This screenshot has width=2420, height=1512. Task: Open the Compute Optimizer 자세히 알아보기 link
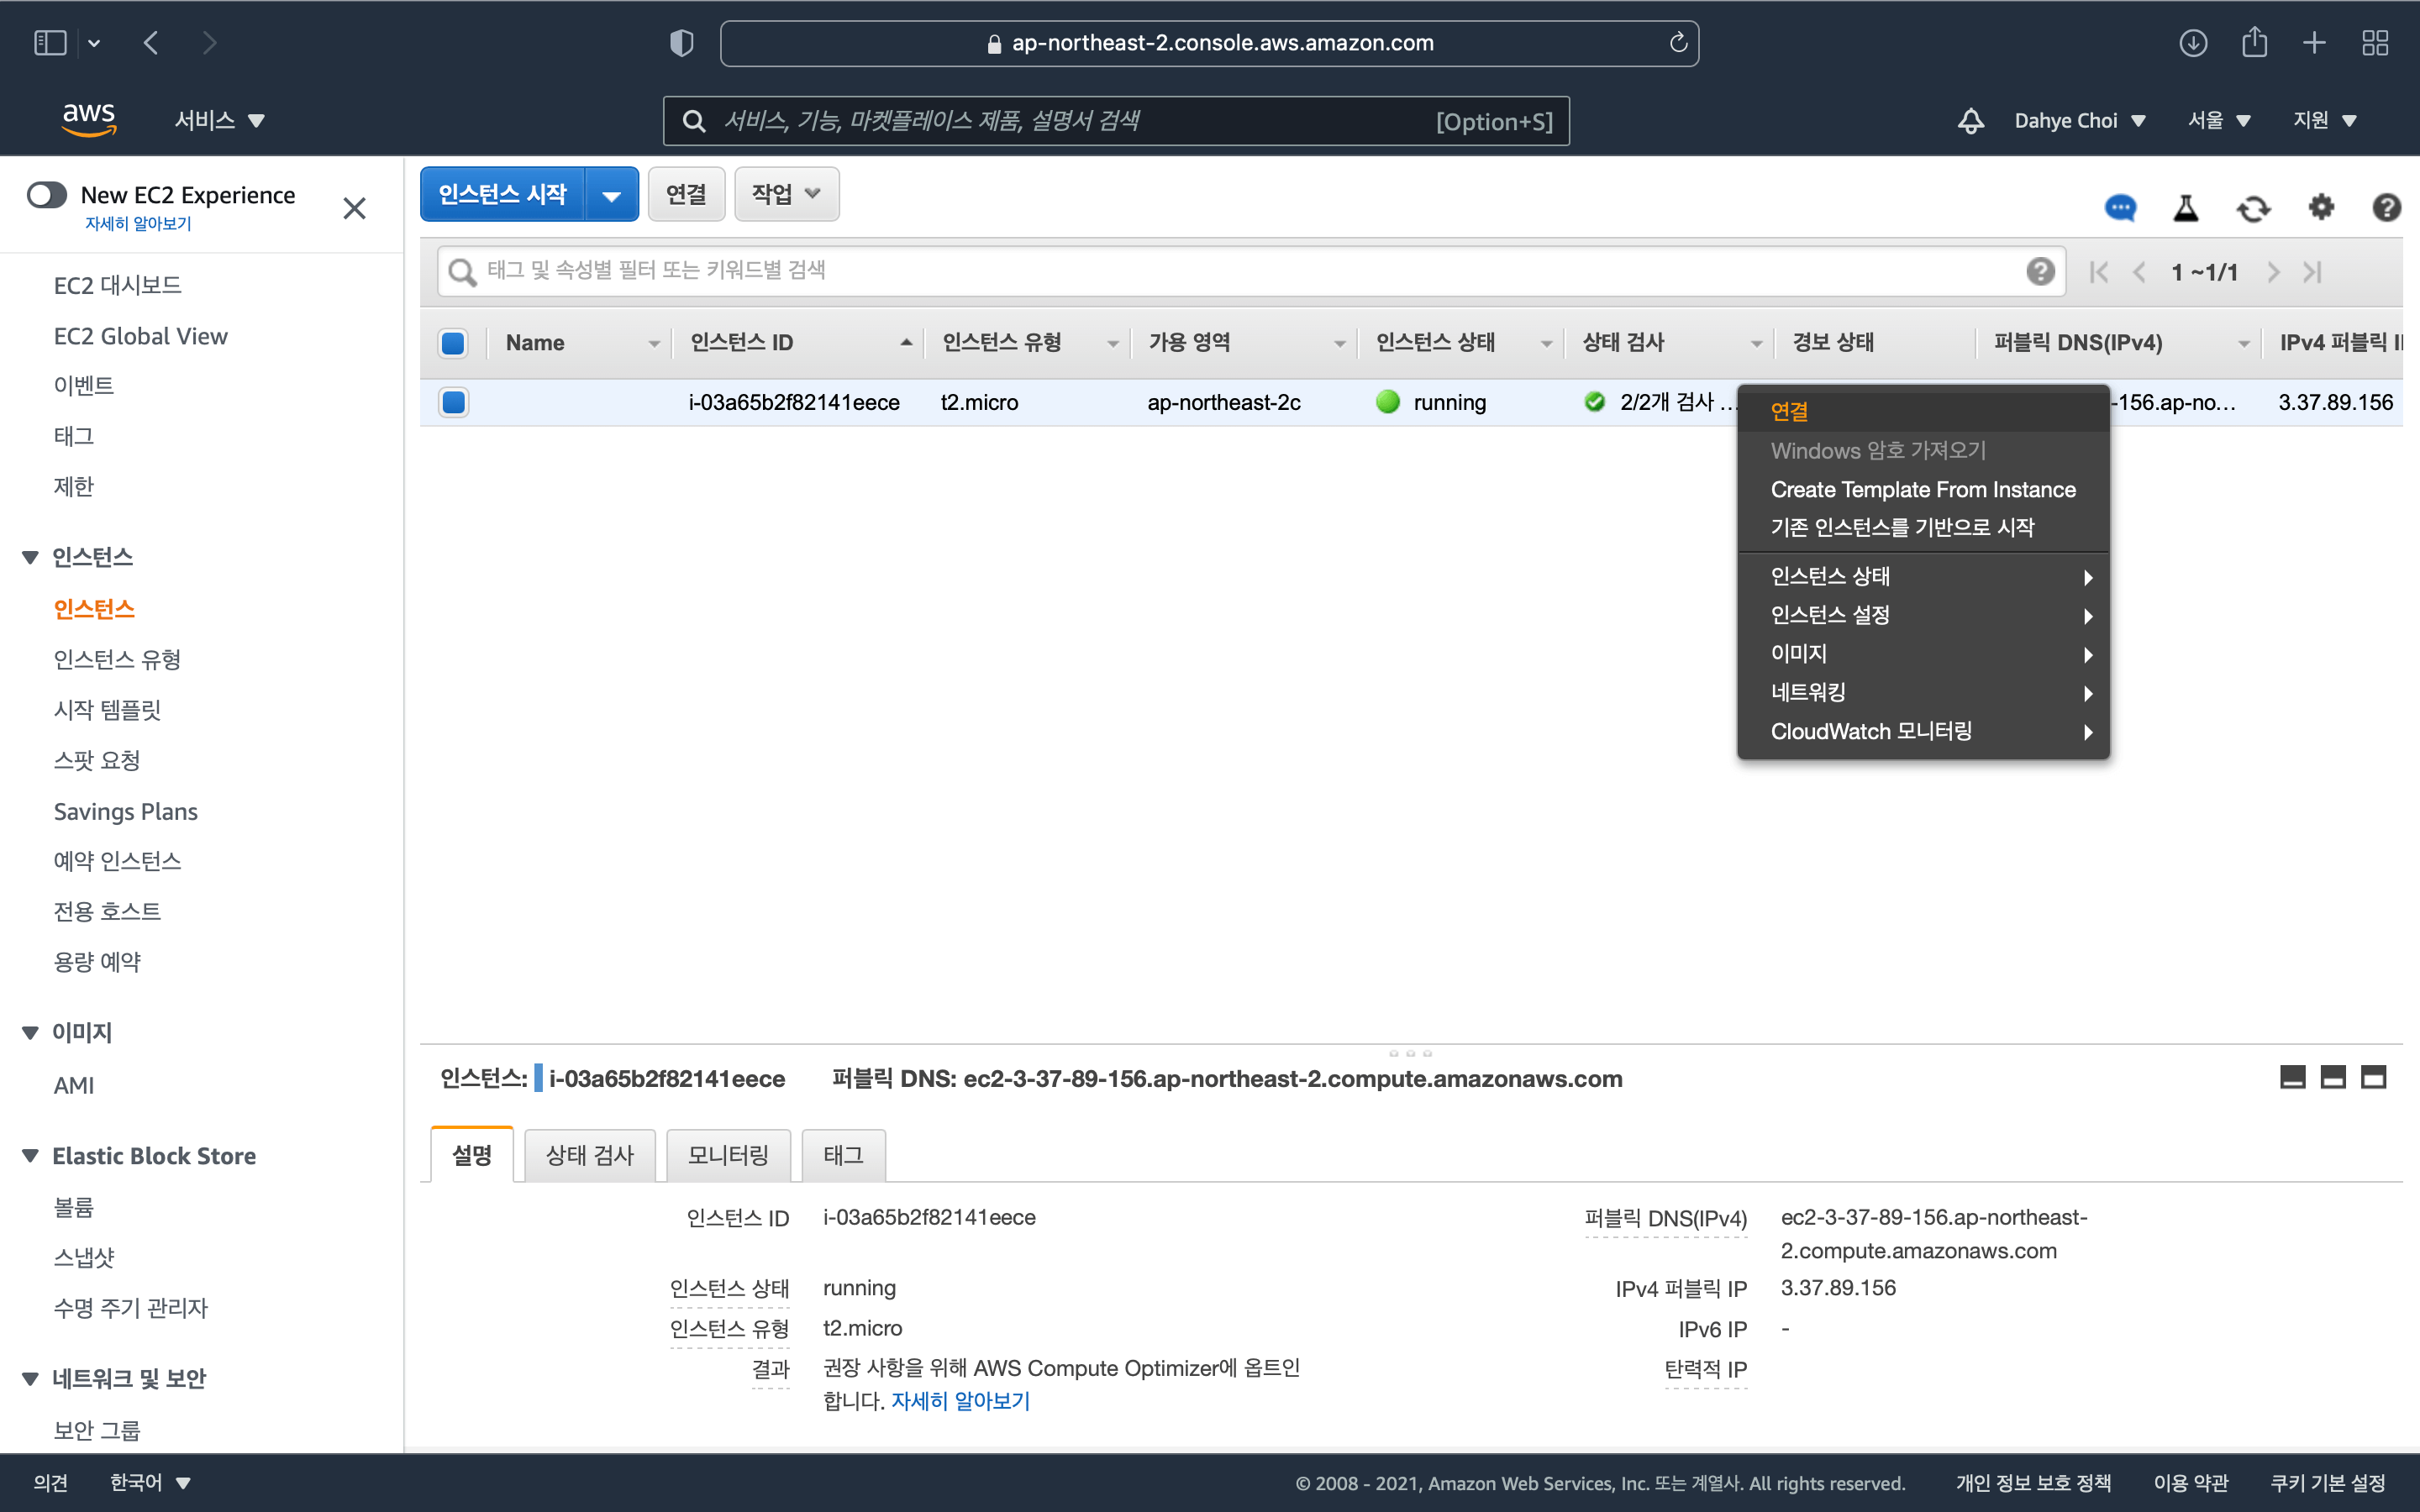pyautogui.click(x=960, y=1401)
